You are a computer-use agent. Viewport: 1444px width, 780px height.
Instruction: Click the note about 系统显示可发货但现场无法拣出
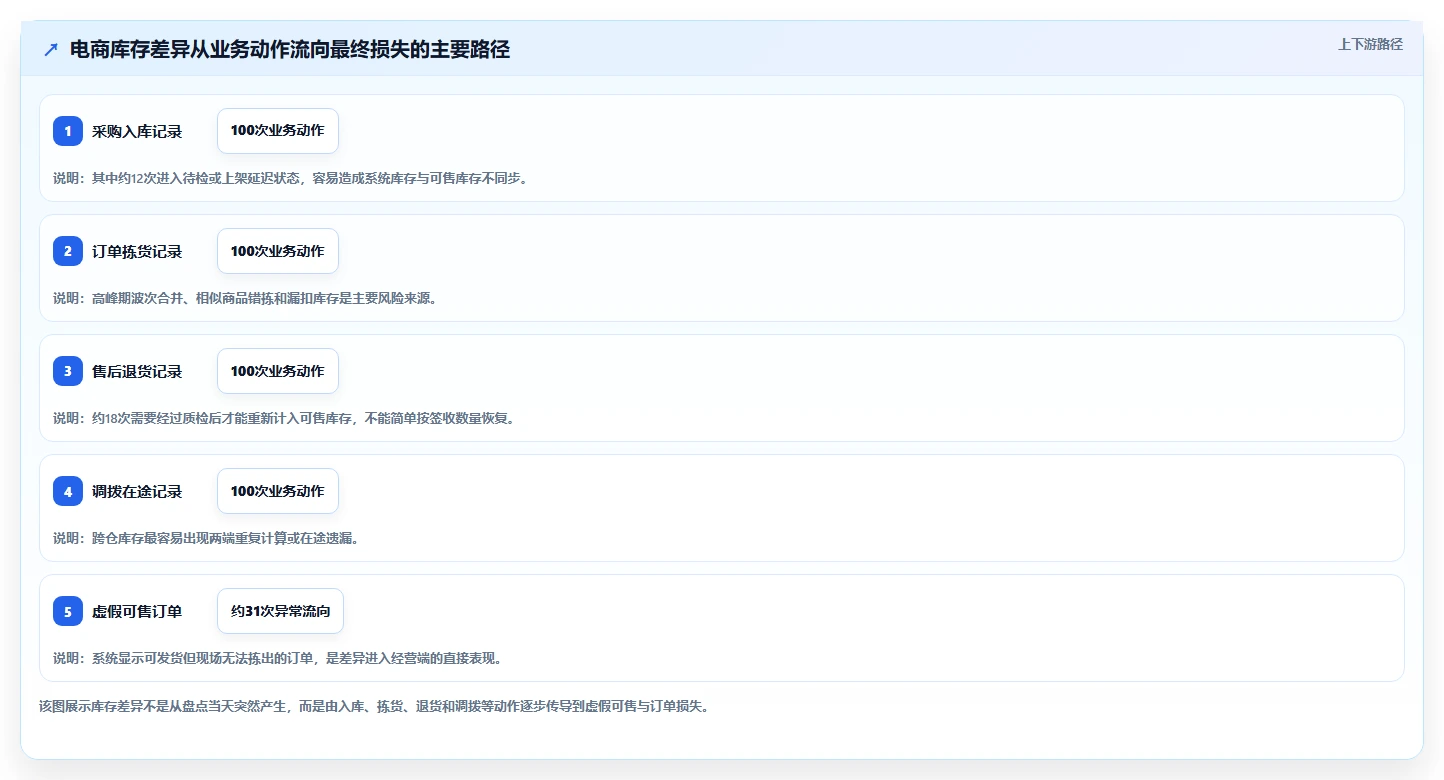pos(278,658)
